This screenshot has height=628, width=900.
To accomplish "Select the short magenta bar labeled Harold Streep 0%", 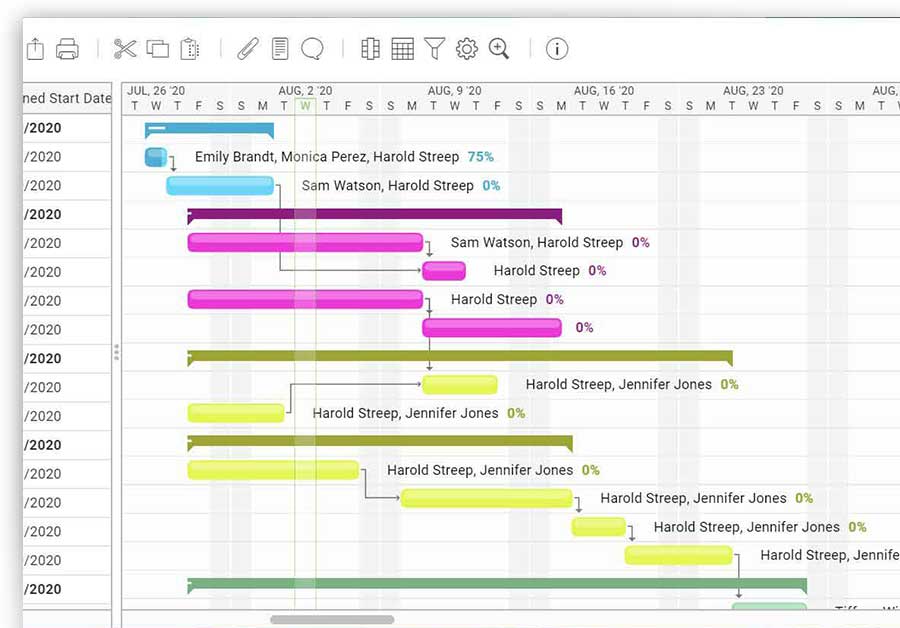I will pyautogui.click(x=444, y=270).
